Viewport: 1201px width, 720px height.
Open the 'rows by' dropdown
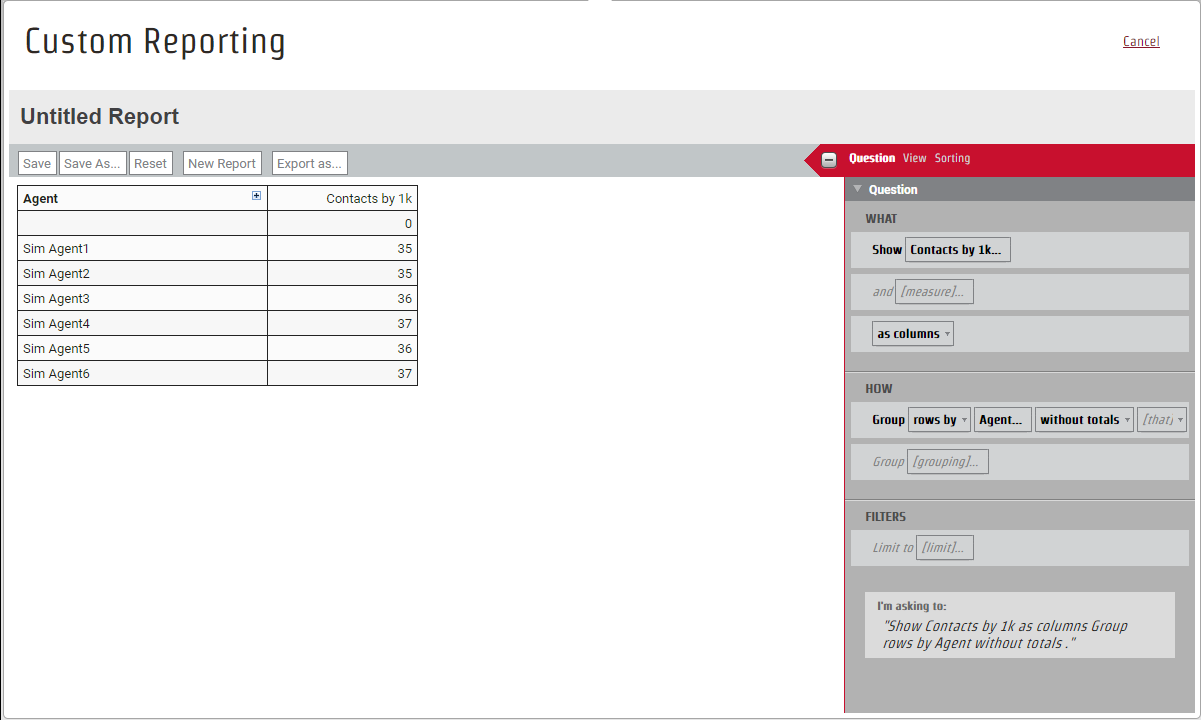(x=939, y=420)
